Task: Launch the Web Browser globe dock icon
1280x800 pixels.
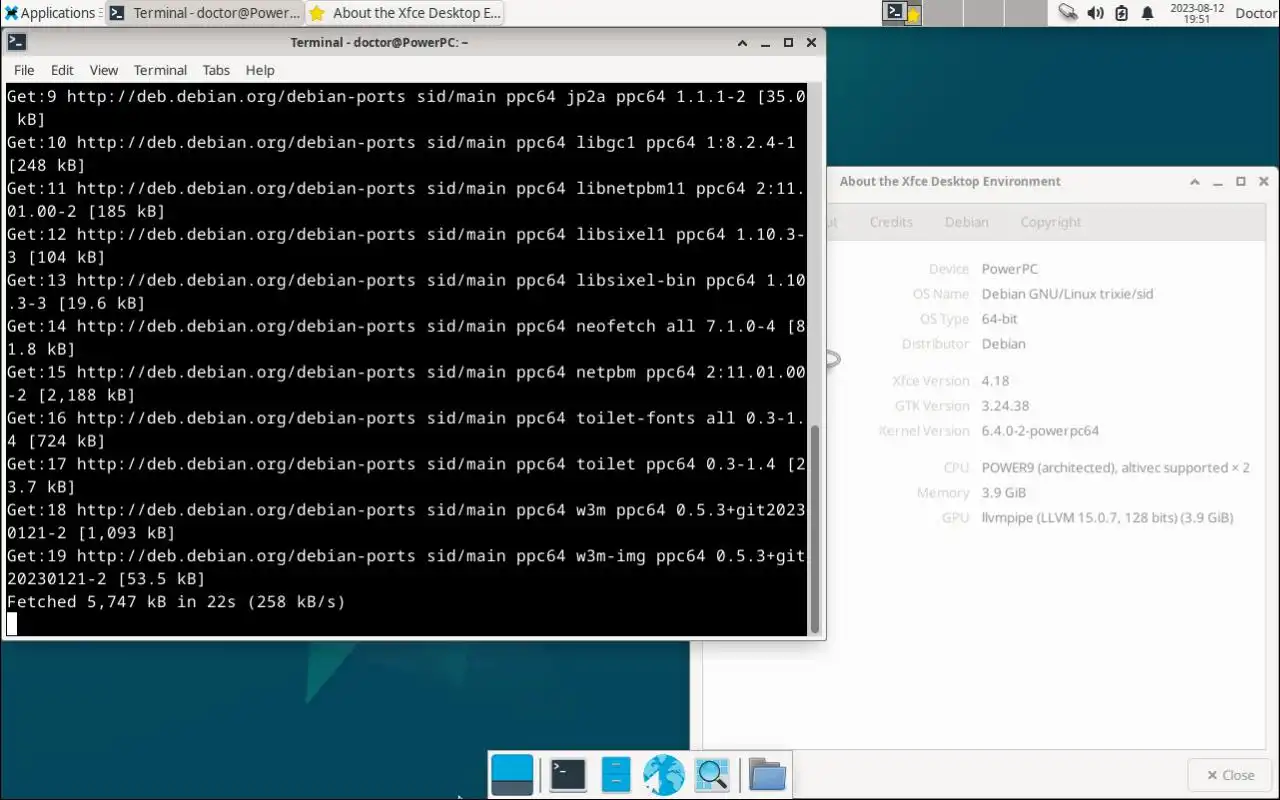Action: [664, 775]
